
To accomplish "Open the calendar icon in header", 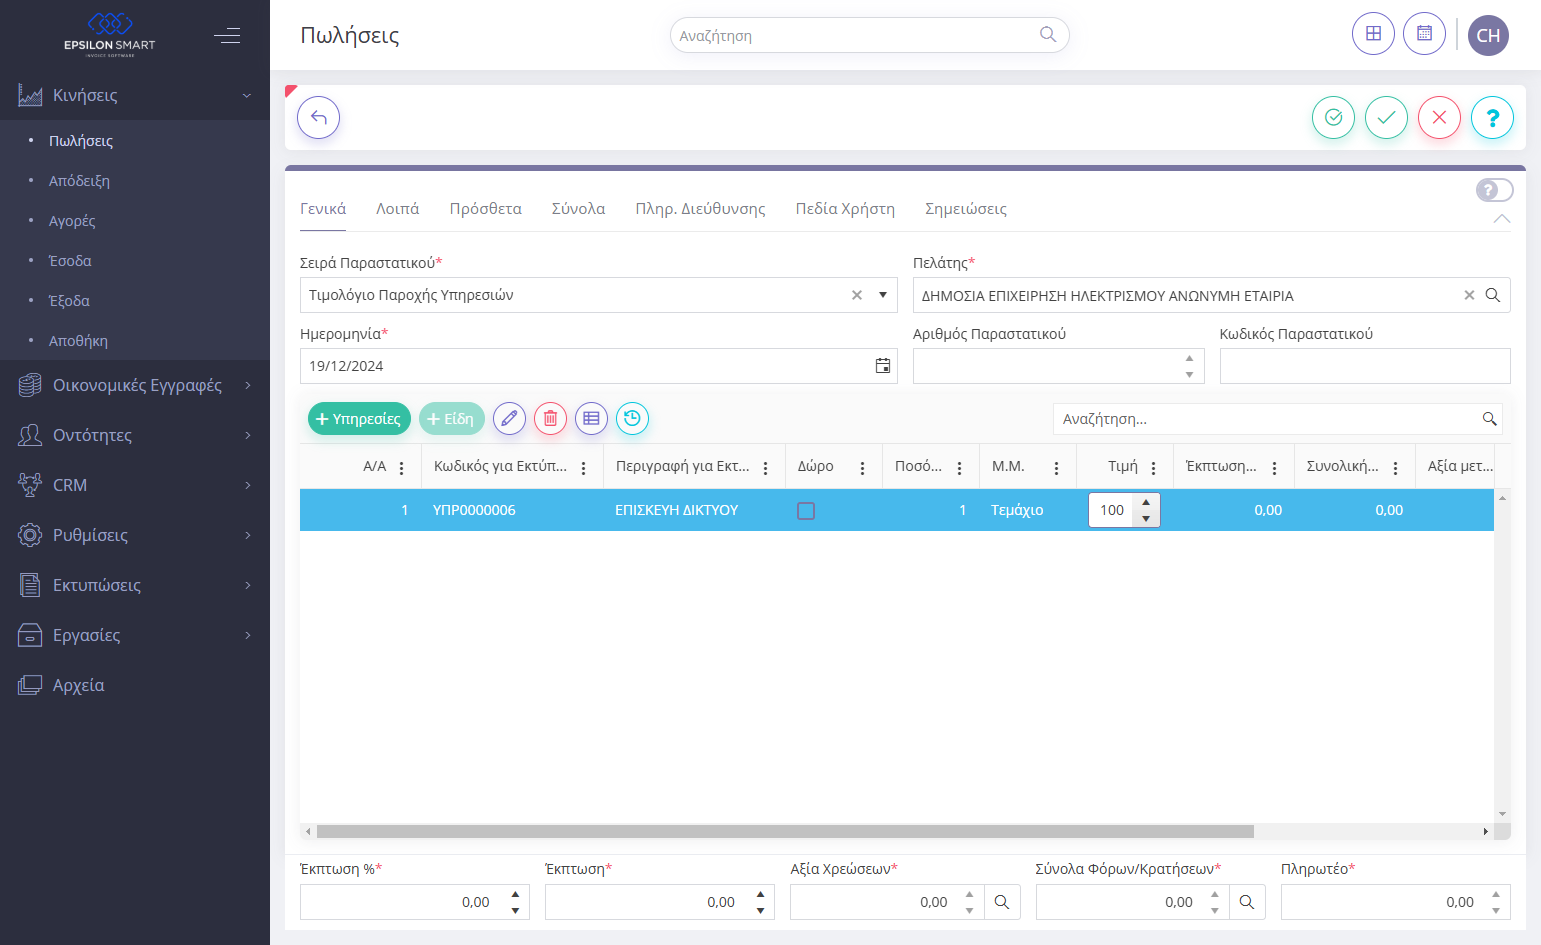I will [x=1424, y=34].
